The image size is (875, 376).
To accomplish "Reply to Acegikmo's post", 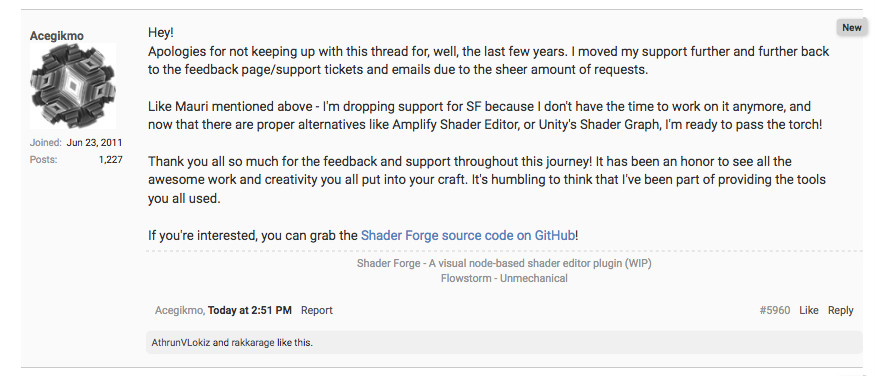I will pos(840,310).
